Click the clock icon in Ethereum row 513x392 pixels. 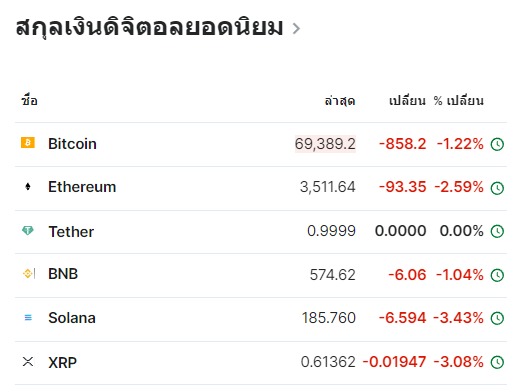(497, 188)
